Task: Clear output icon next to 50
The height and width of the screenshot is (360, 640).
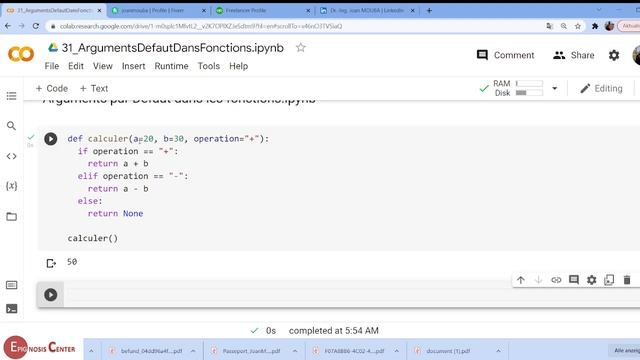Action: point(51,263)
